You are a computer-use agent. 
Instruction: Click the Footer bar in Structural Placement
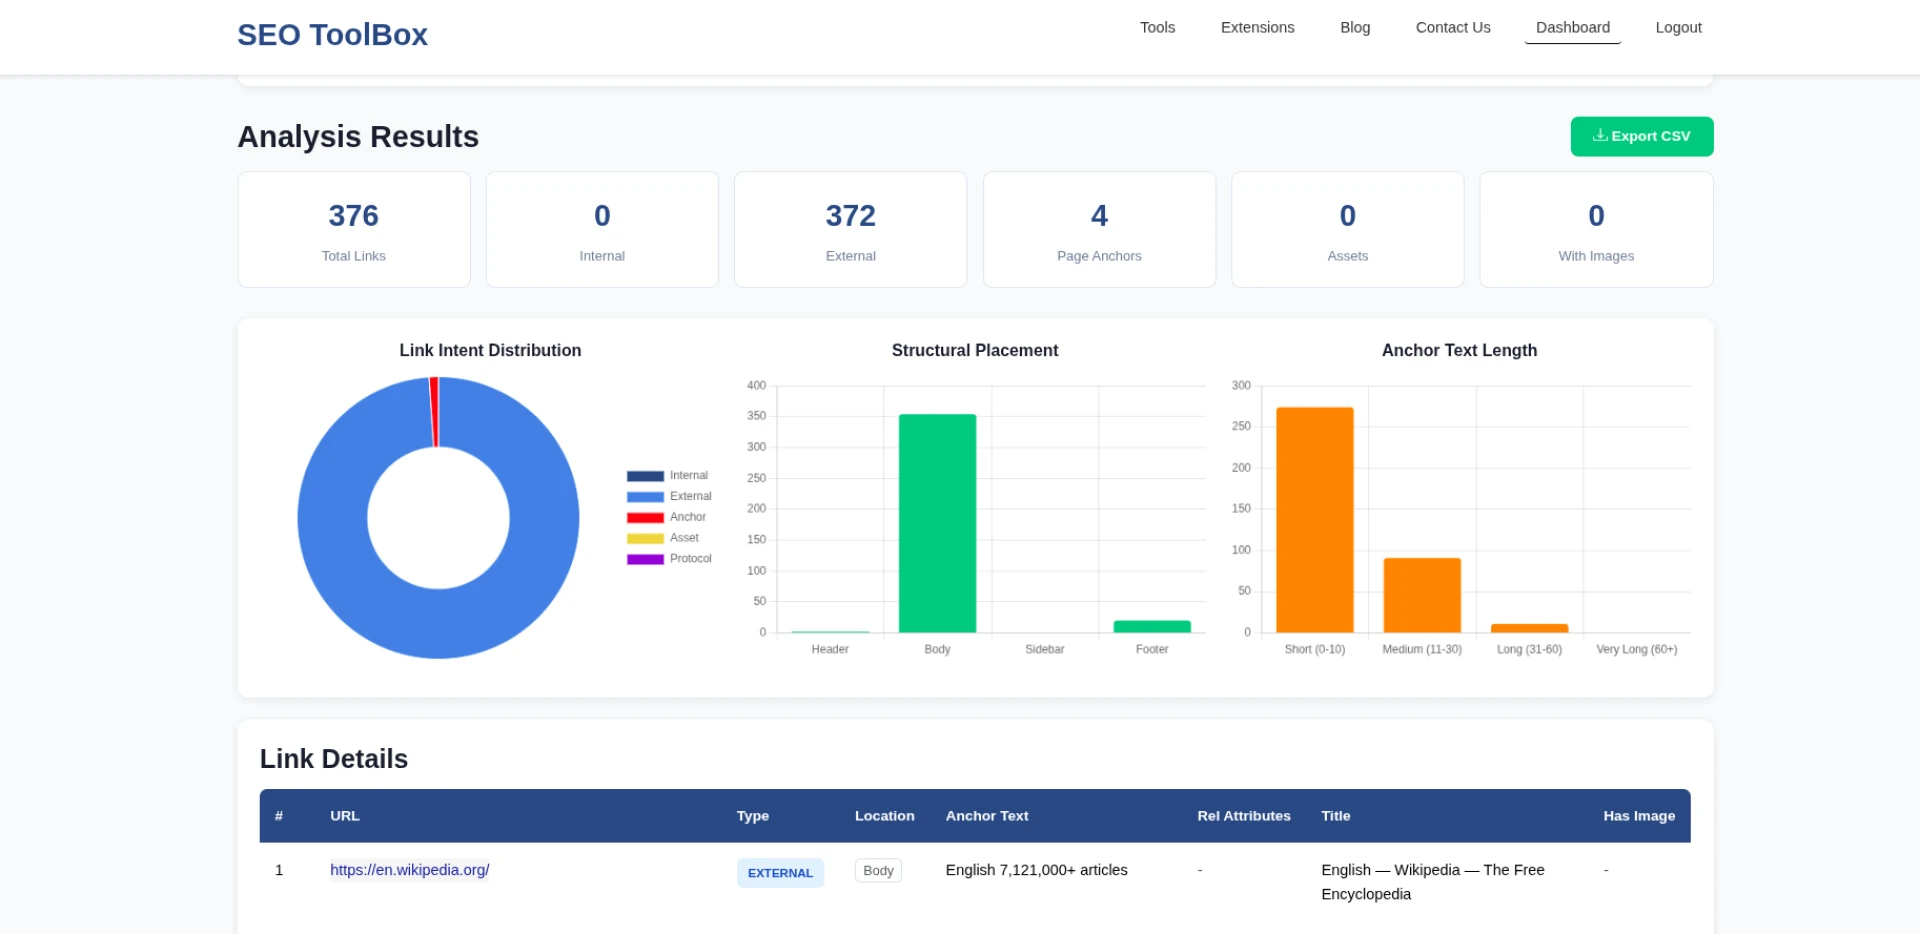[1152, 627]
